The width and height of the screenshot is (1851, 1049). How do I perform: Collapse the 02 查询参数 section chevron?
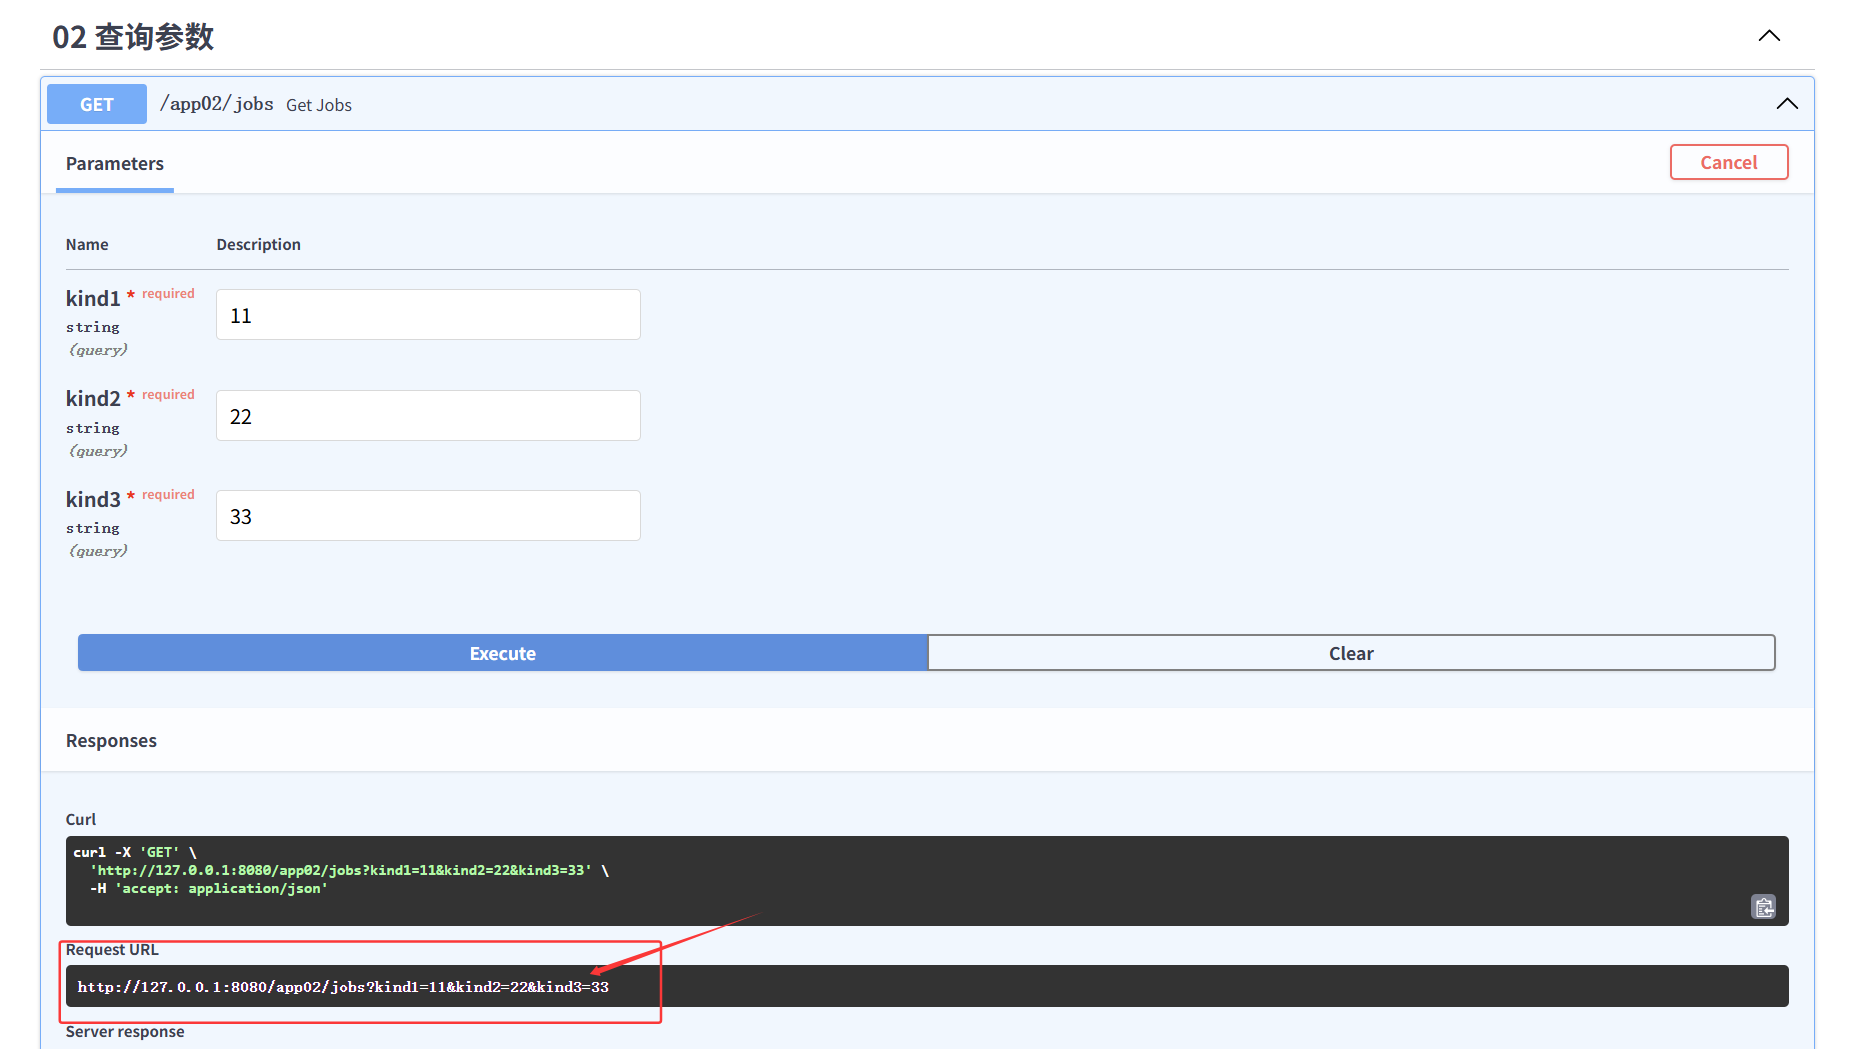pyautogui.click(x=1768, y=36)
